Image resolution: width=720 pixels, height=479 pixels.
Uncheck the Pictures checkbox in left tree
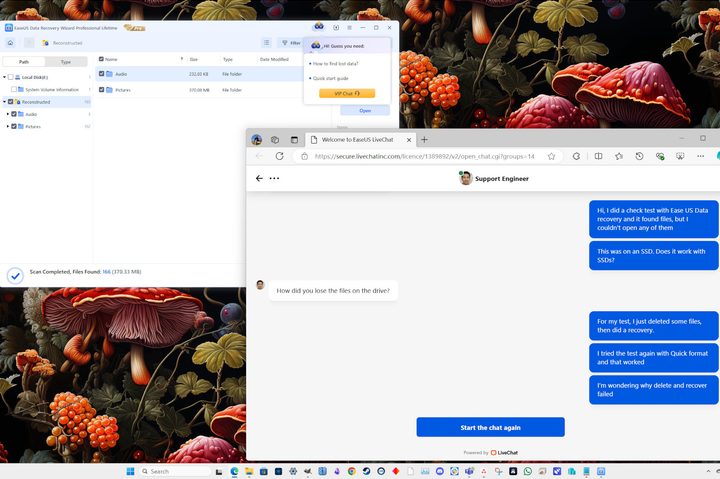click(x=14, y=126)
